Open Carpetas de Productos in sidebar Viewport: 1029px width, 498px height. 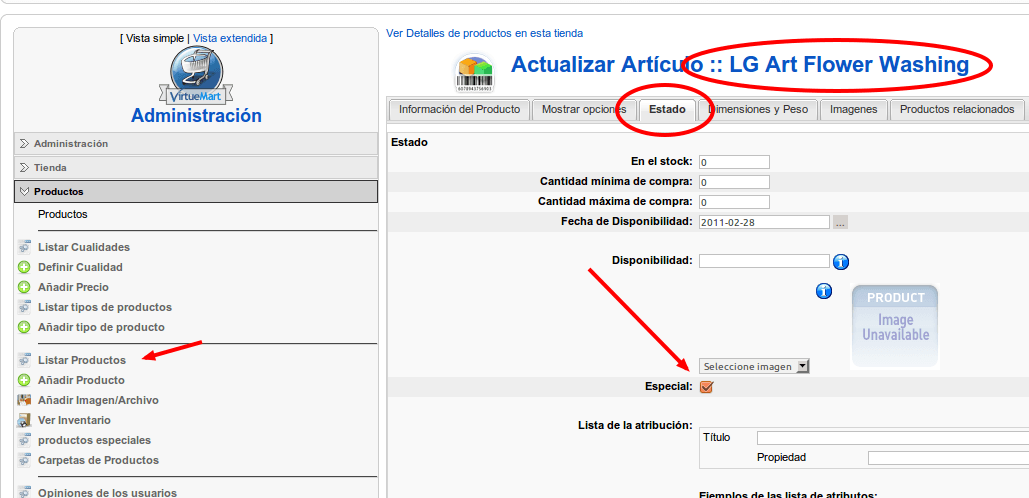pos(98,460)
